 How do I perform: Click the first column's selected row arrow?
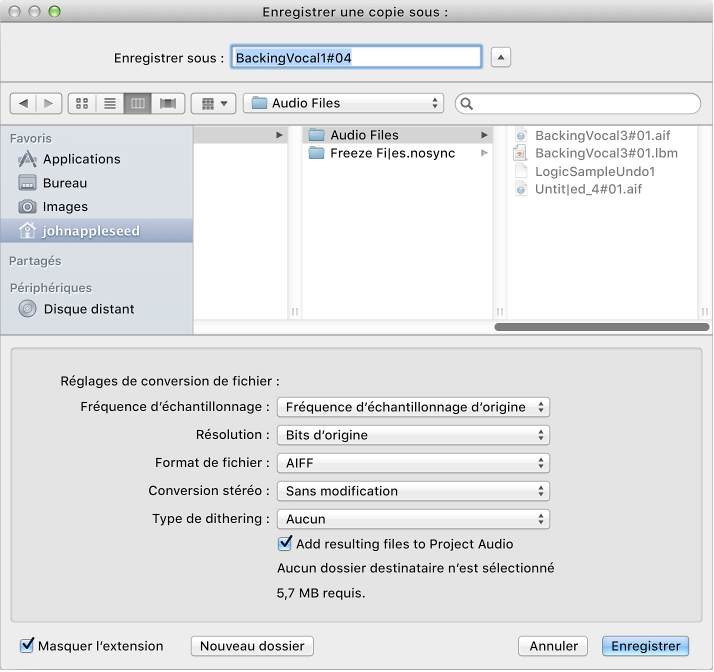coord(279,135)
